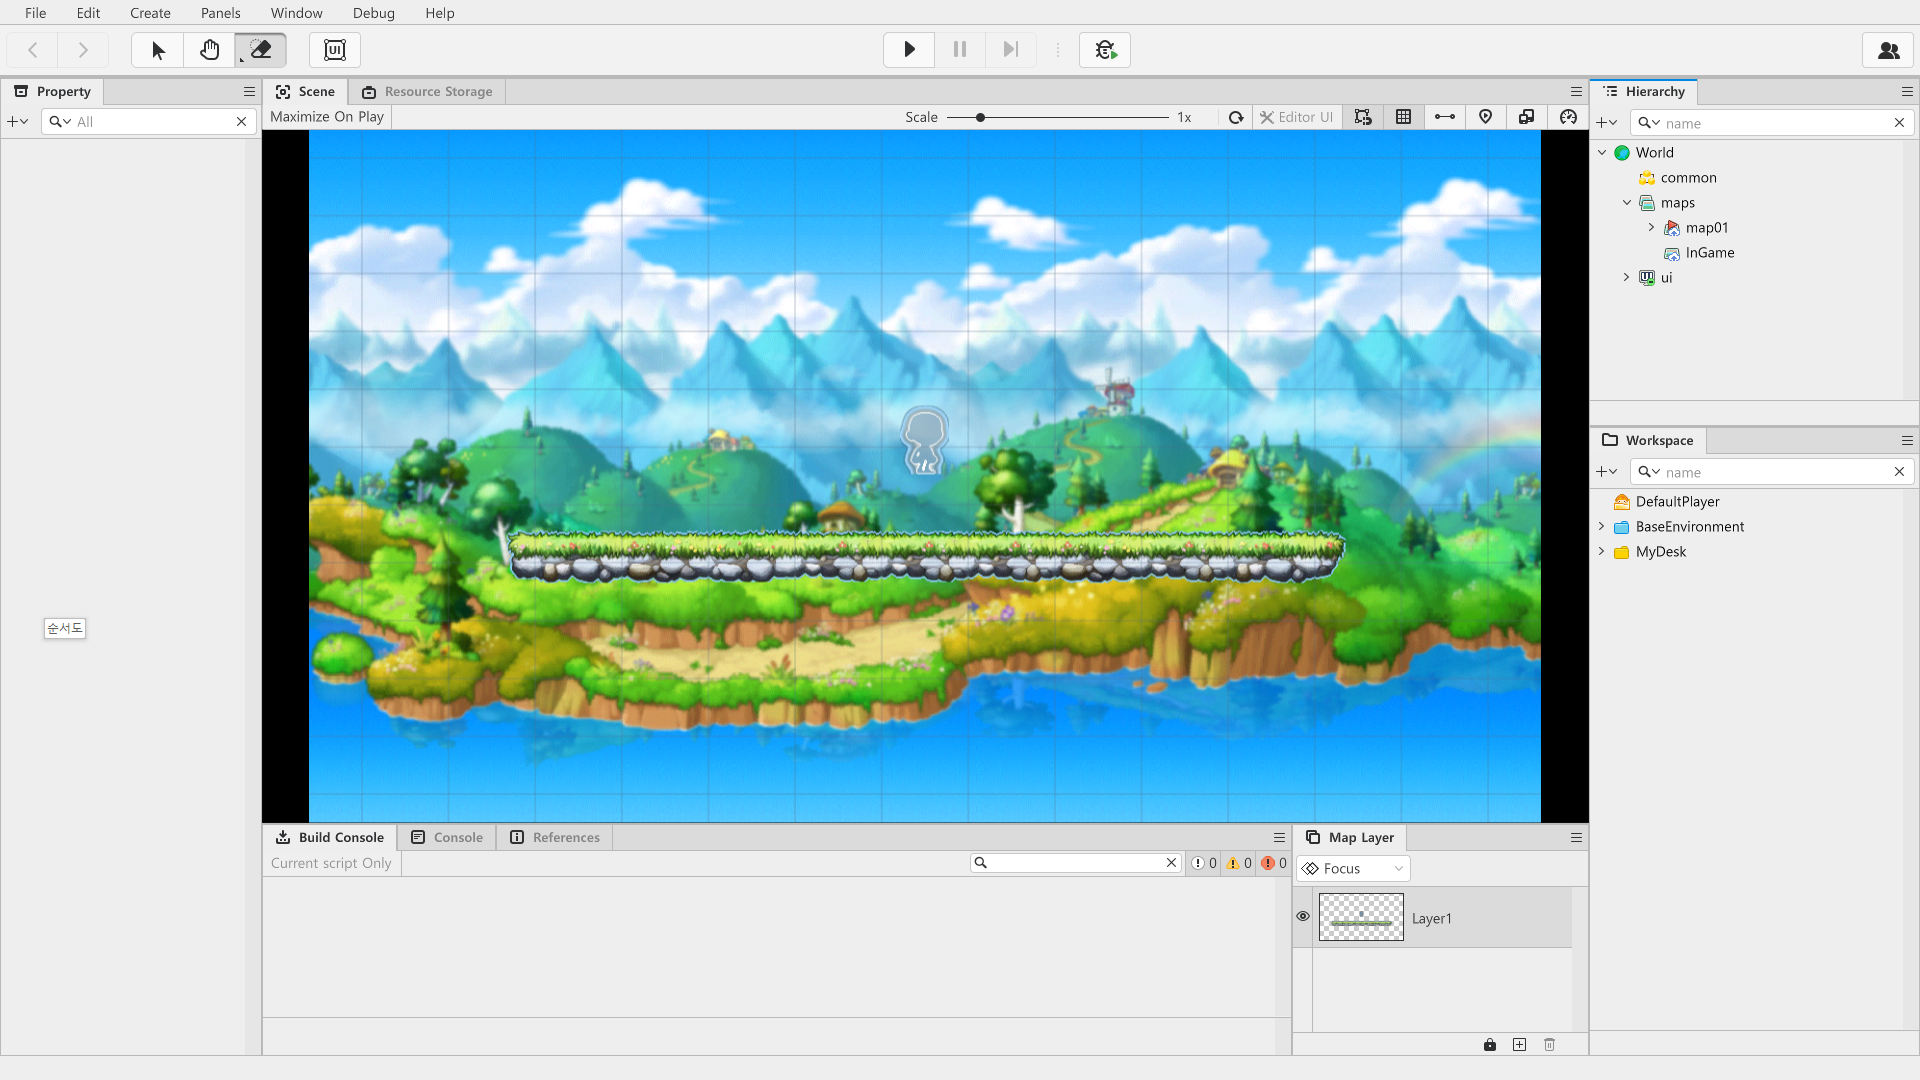
Task: Toggle the selection-bounds scene icon
Action: (1363, 117)
